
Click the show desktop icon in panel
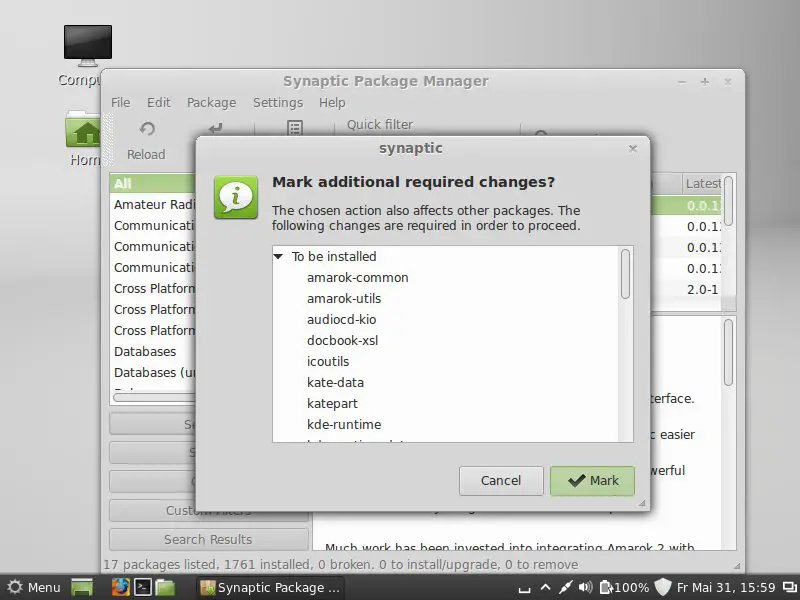click(x=82, y=587)
